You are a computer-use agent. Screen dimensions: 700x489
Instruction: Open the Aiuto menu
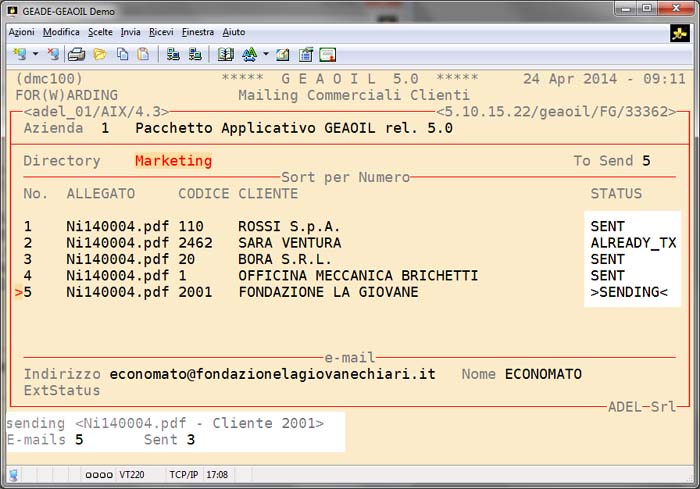click(x=233, y=32)
